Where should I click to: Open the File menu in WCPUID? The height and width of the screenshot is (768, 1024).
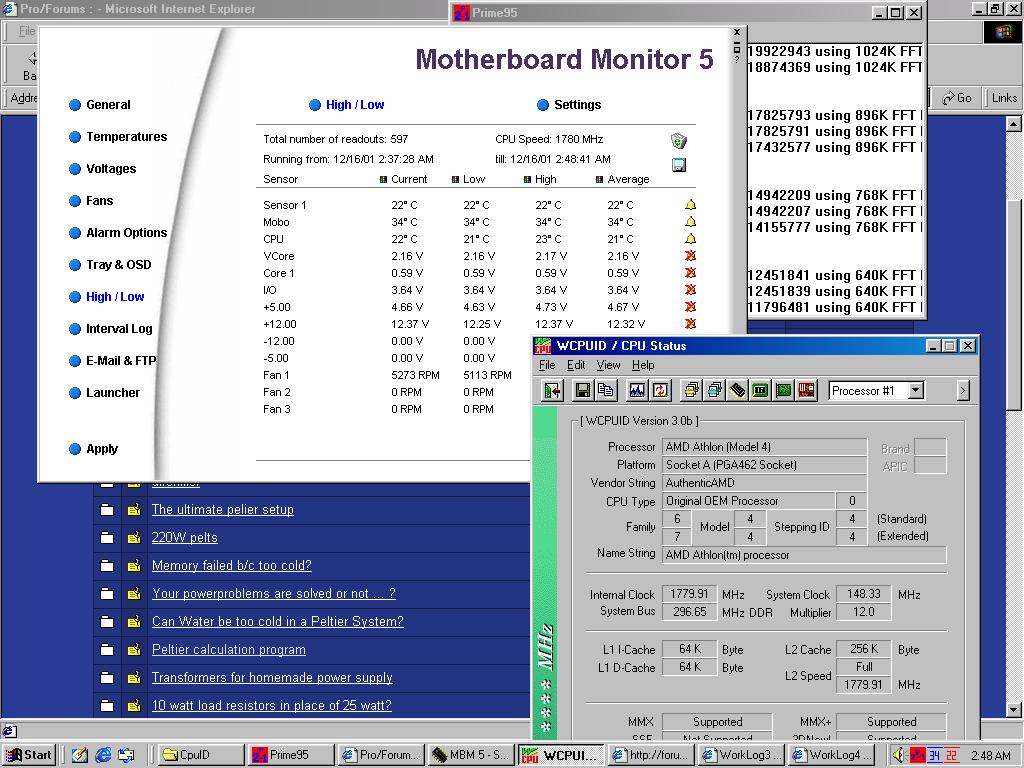tap(547, 365)
